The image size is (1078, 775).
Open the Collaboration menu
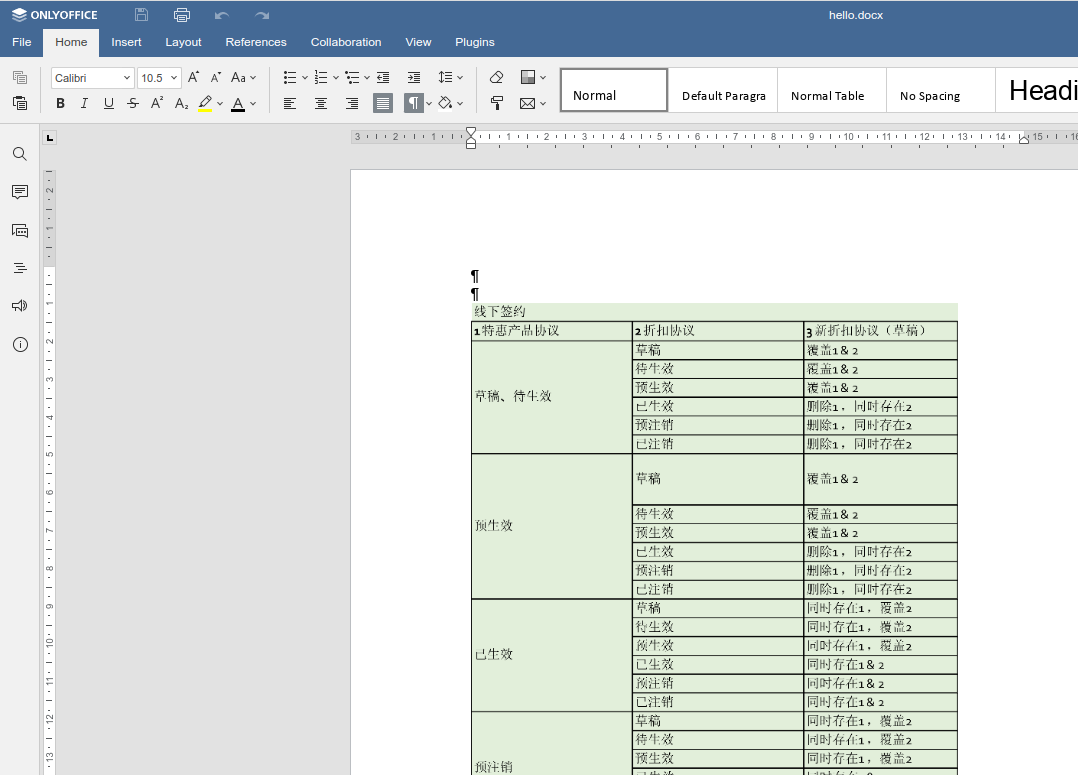click(x=346, y=42)
